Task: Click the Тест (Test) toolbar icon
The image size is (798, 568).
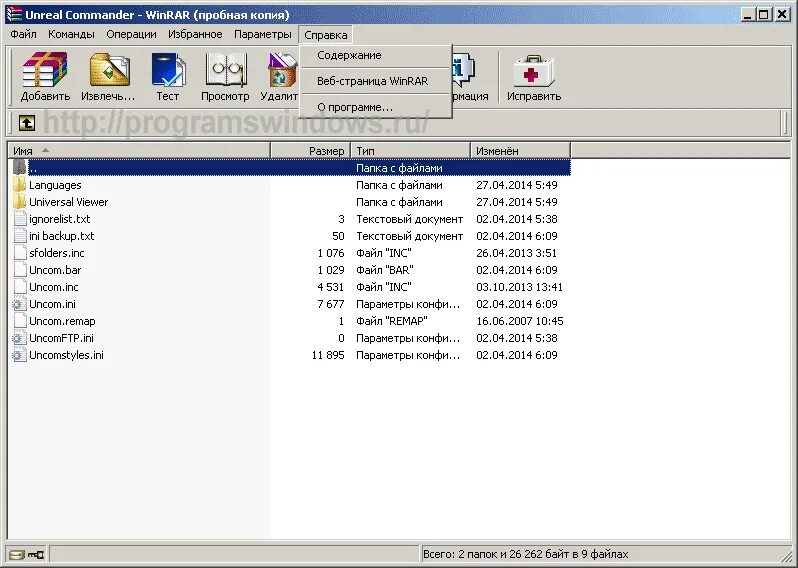Action: click(168, 69)
